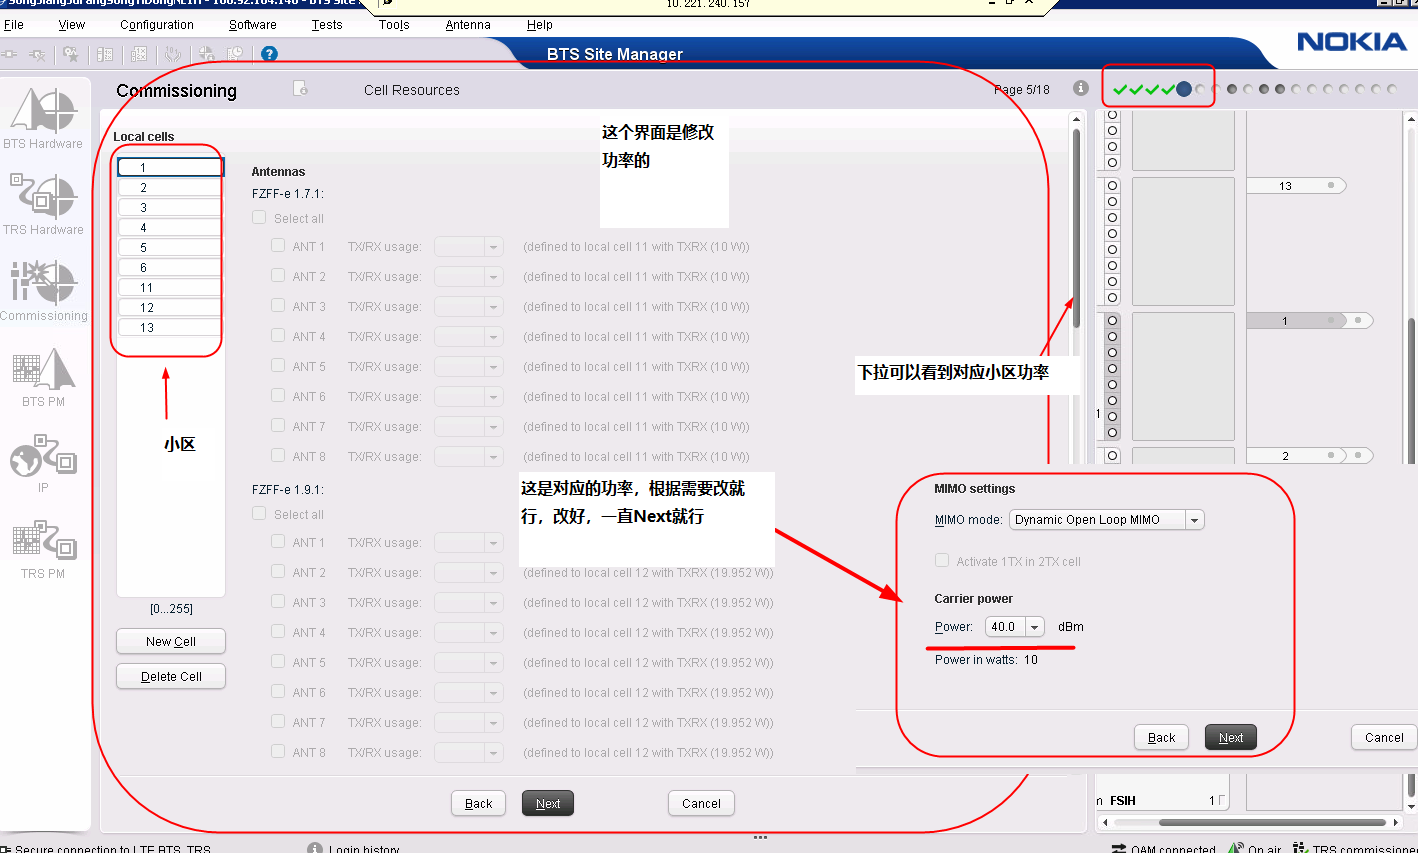This screenshot has width=1418, height=853.
Task: Open TX/RX usage dropdown for ANT 7, FZFF-e 1.9.1
Action: 468,723
